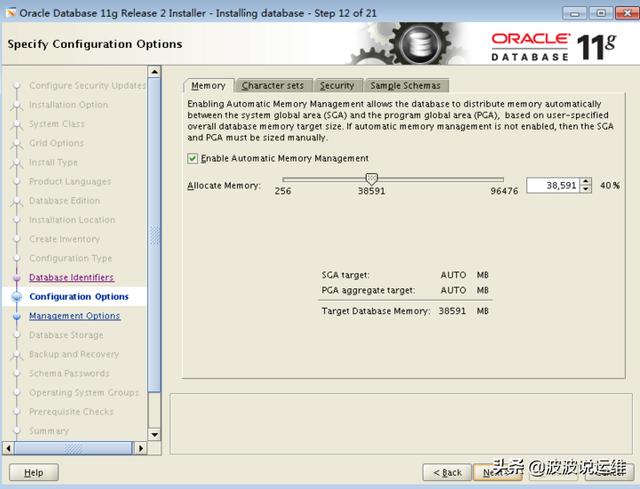
Task: Click the slider maximum label 96476
Action: point(504,191)
